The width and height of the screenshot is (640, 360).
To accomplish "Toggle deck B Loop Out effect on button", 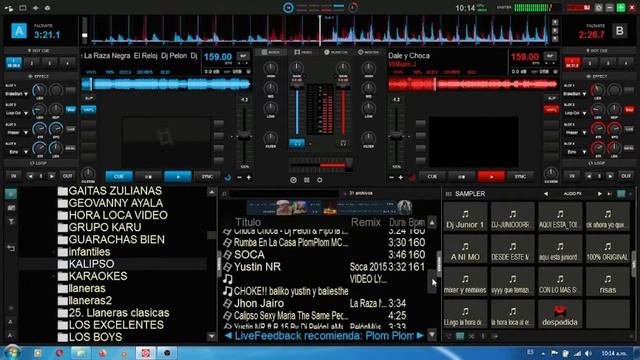I will pyautogui.click(x=629, y=109).
